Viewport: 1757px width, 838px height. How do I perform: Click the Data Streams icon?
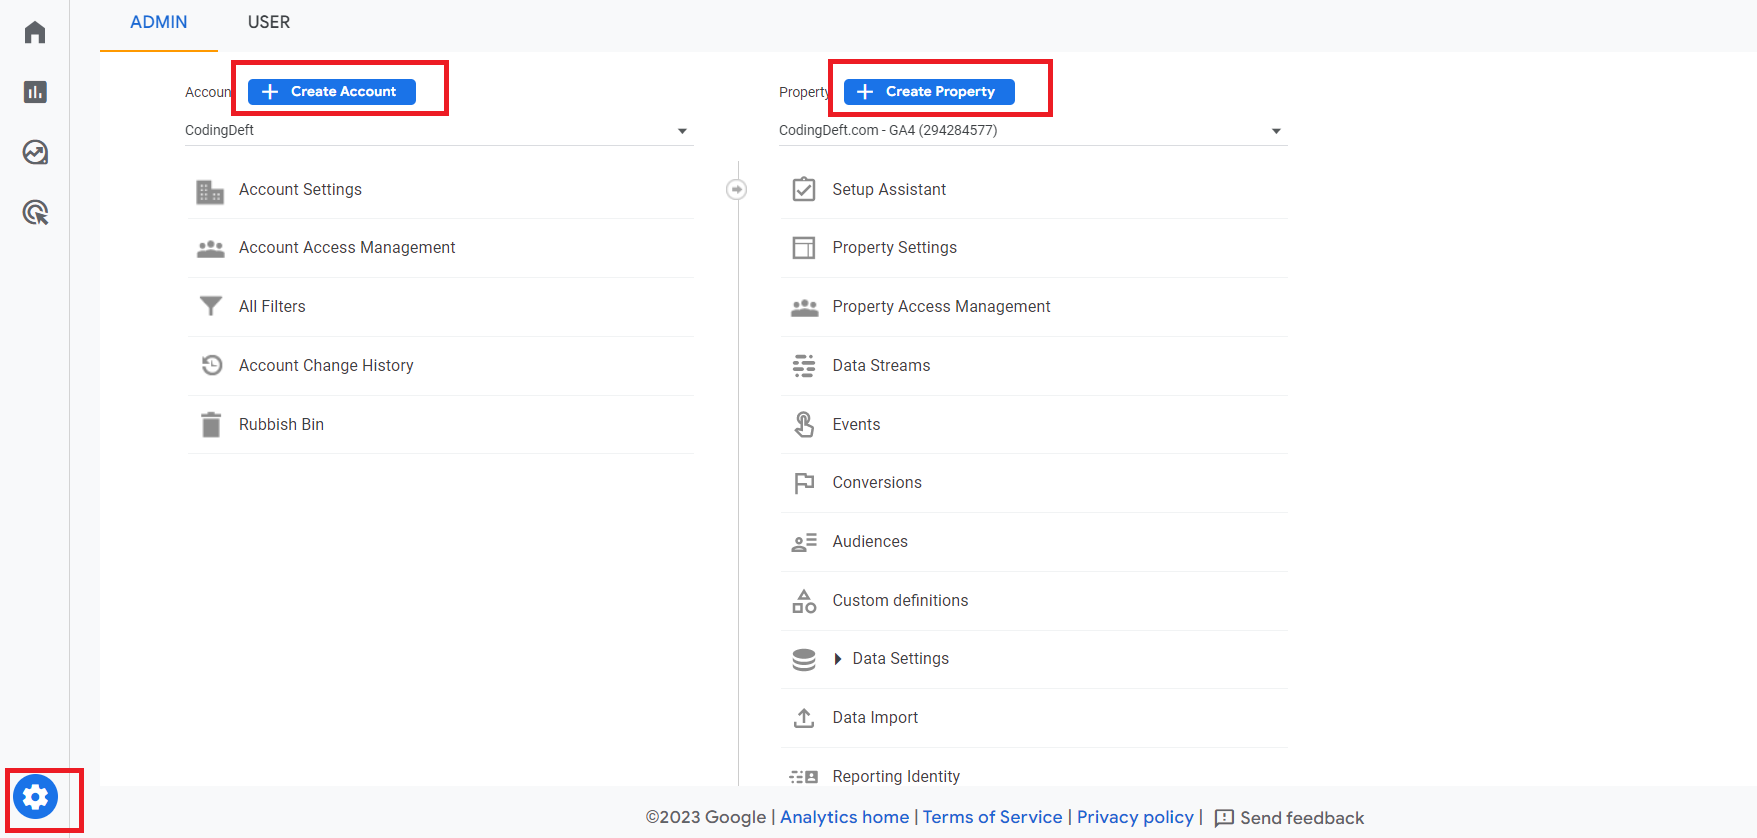click(804, 366)
